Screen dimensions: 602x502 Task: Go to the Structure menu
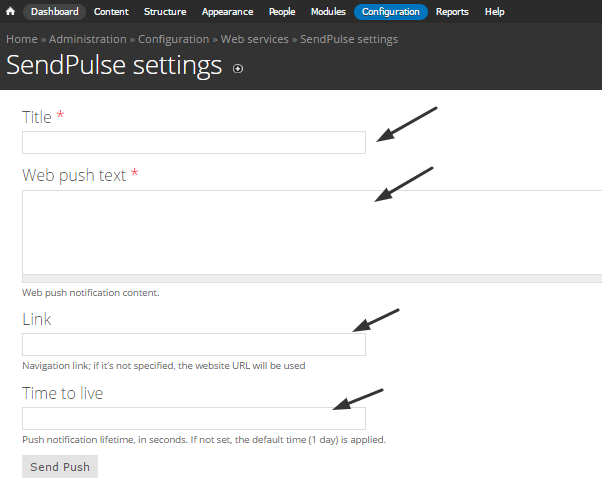(165, 12)
